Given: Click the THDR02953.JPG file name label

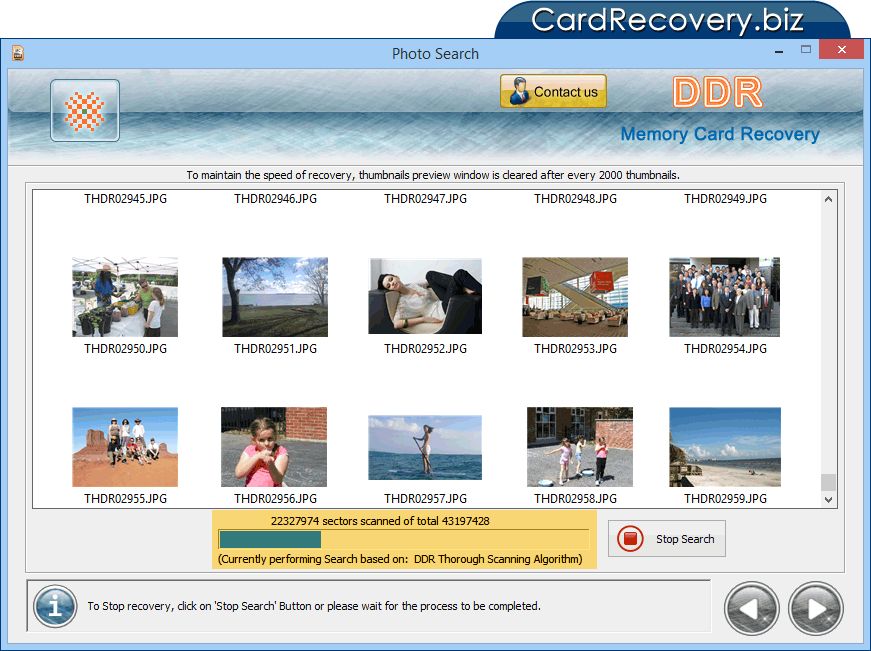Looking at the screenshot, I should [575, 349].
